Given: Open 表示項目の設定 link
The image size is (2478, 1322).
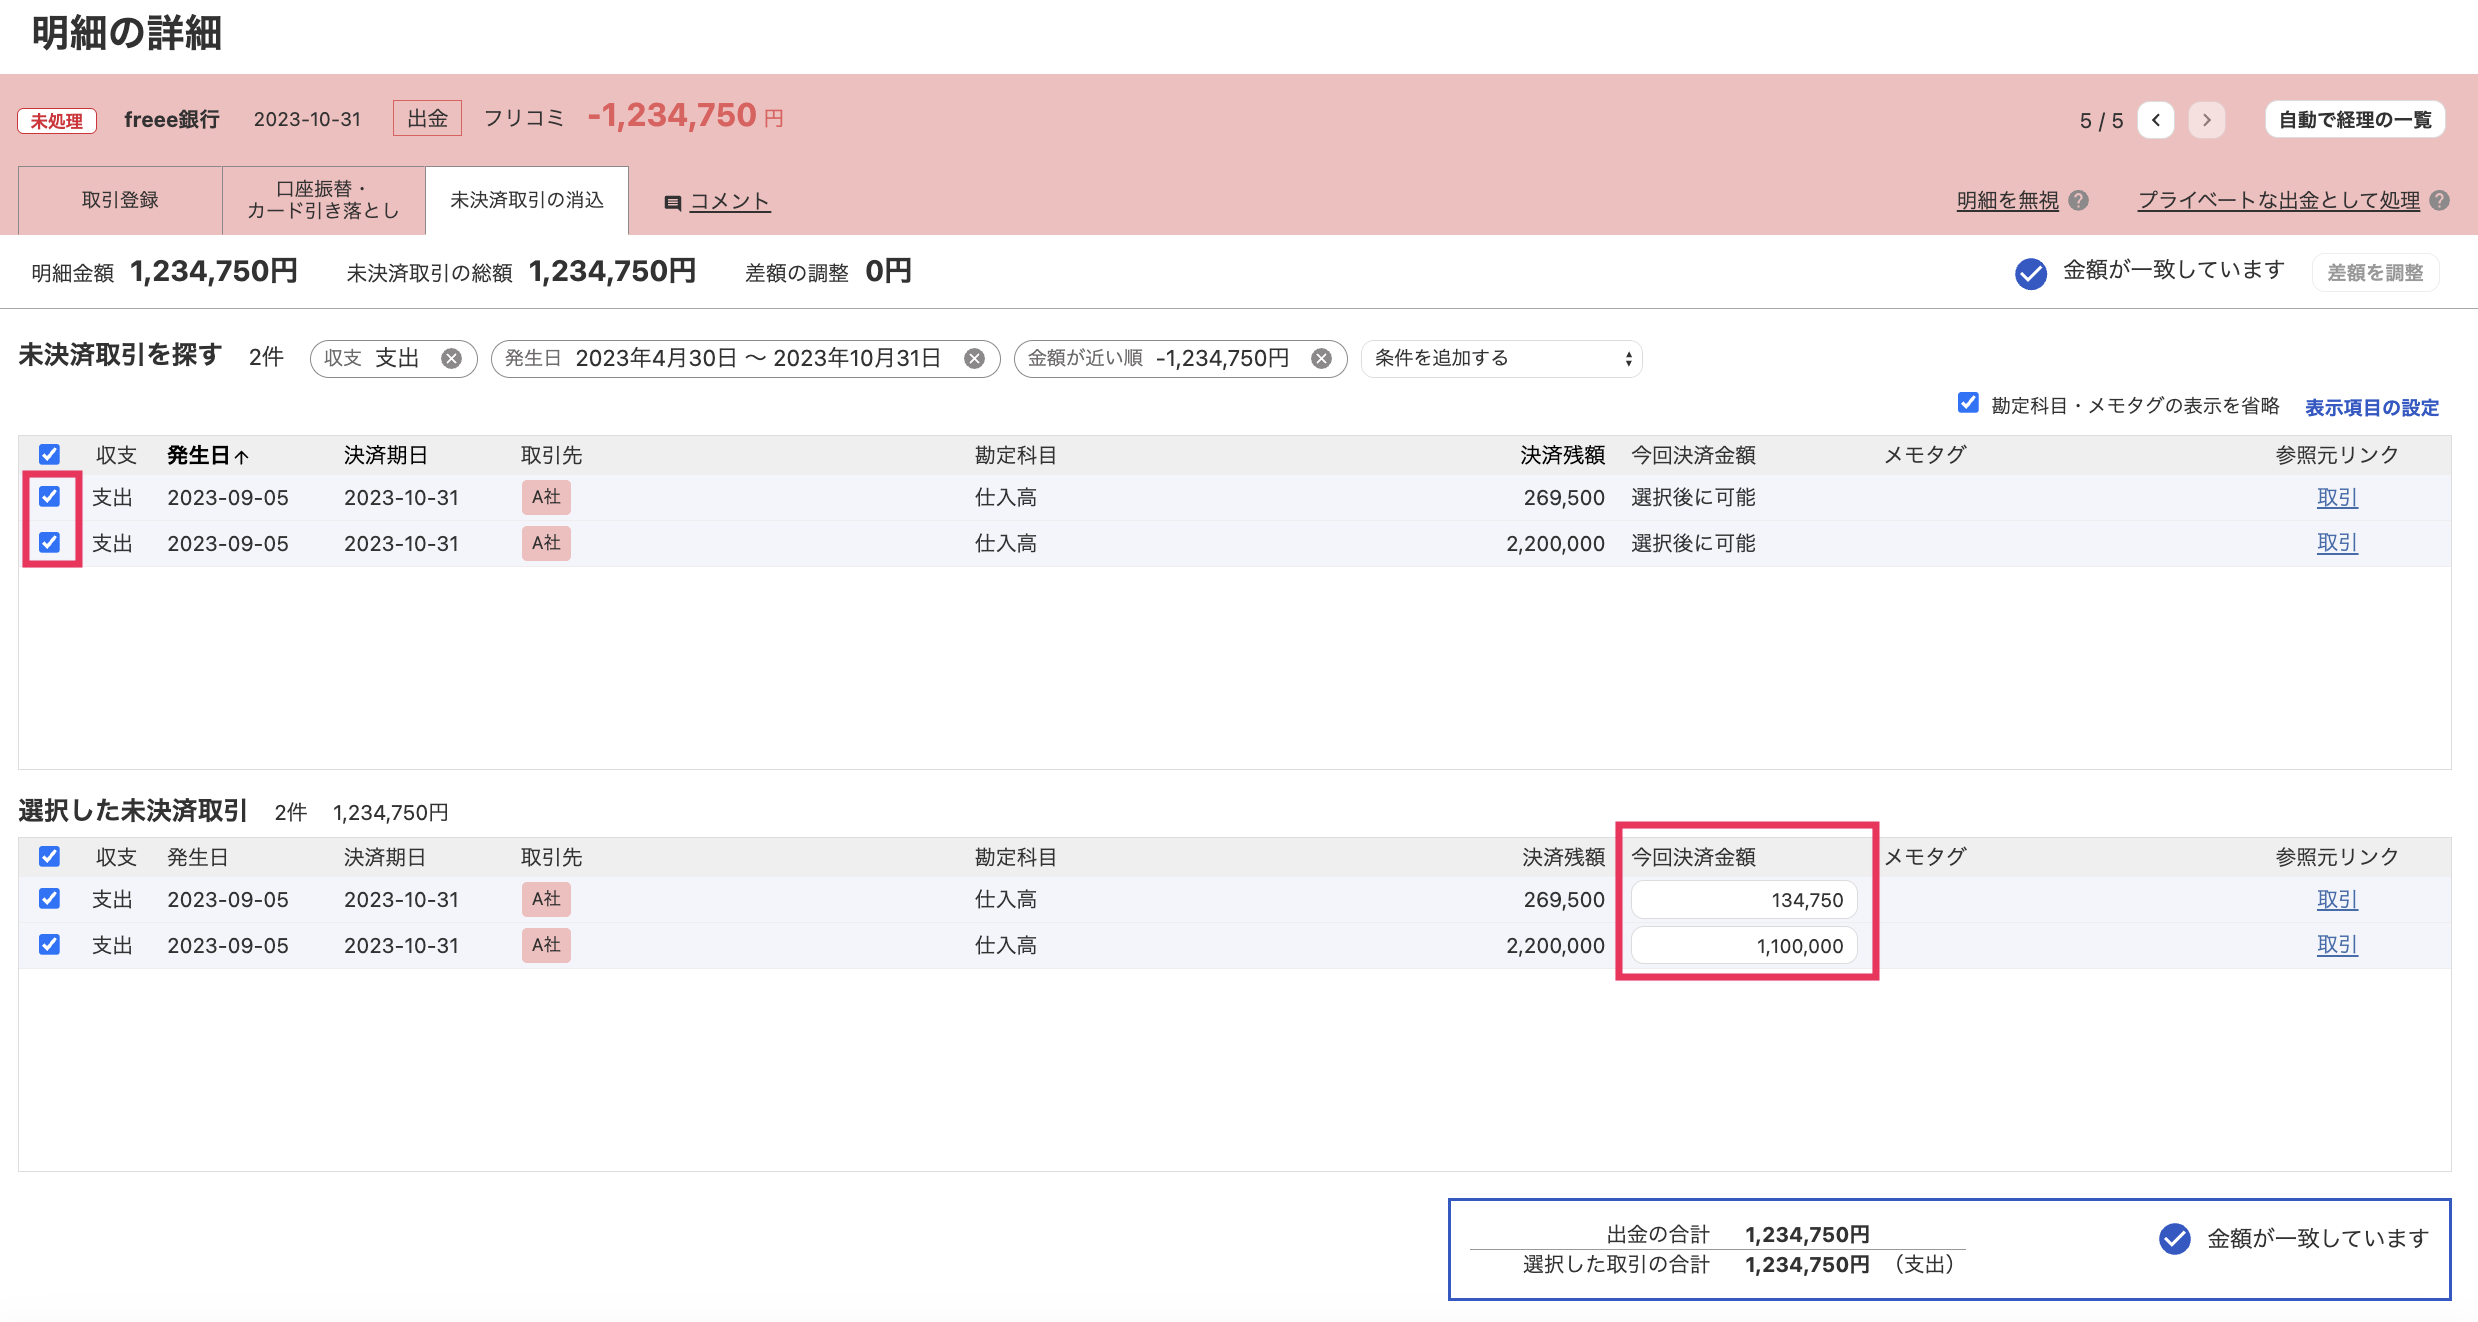Looking at the screenshot, I should pos(2371,407).
